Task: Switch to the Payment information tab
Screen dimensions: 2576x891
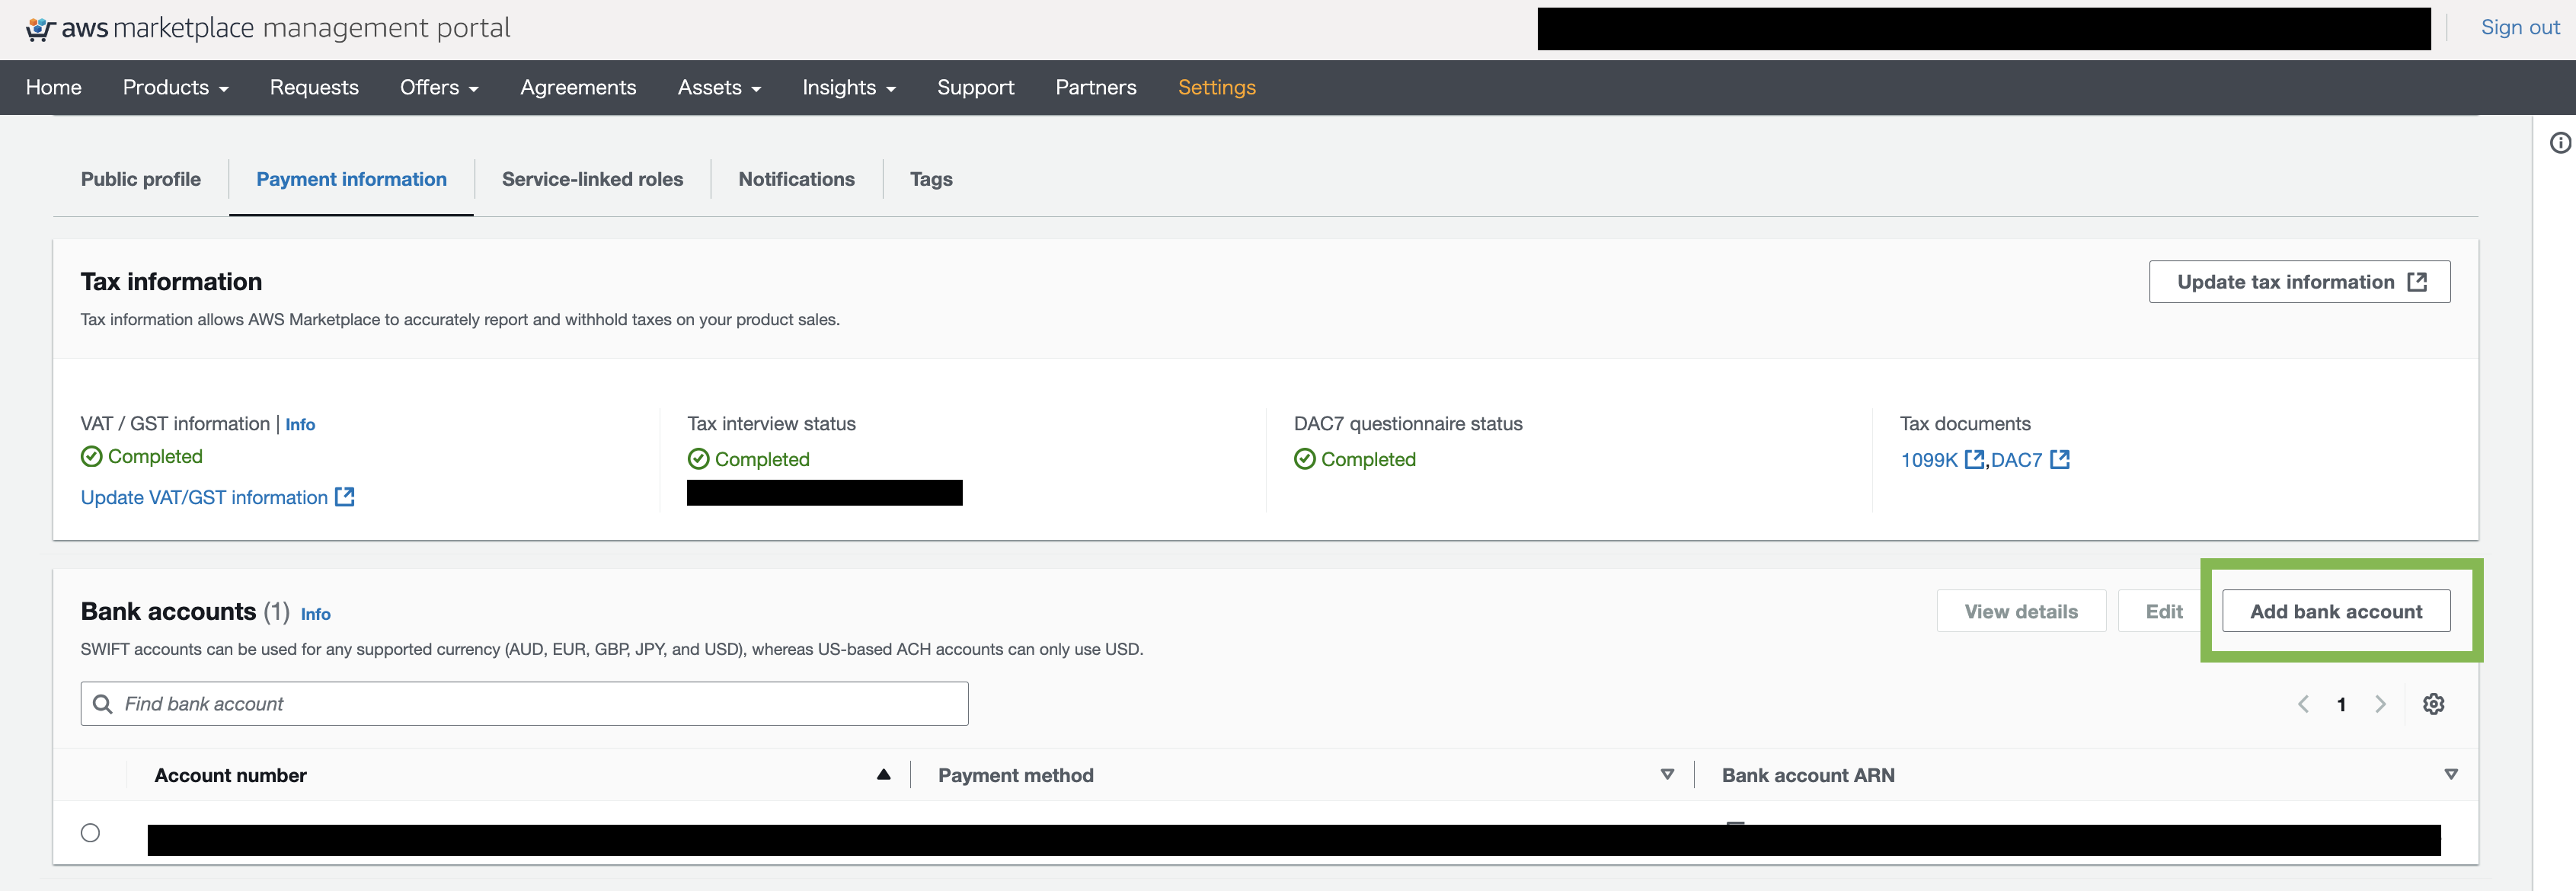Action: click(351, 179)
